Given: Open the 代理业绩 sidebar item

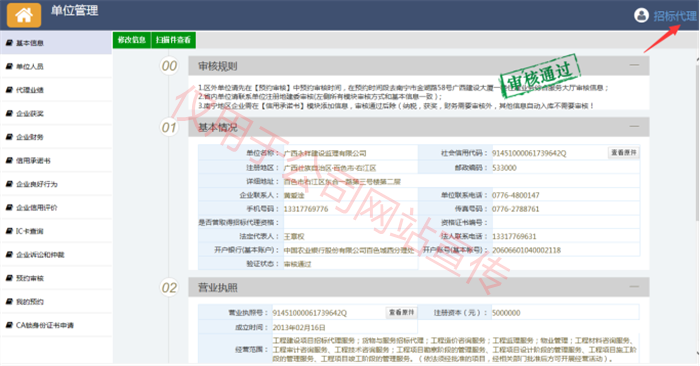Looking at the screenshot, I should [56, 90].
